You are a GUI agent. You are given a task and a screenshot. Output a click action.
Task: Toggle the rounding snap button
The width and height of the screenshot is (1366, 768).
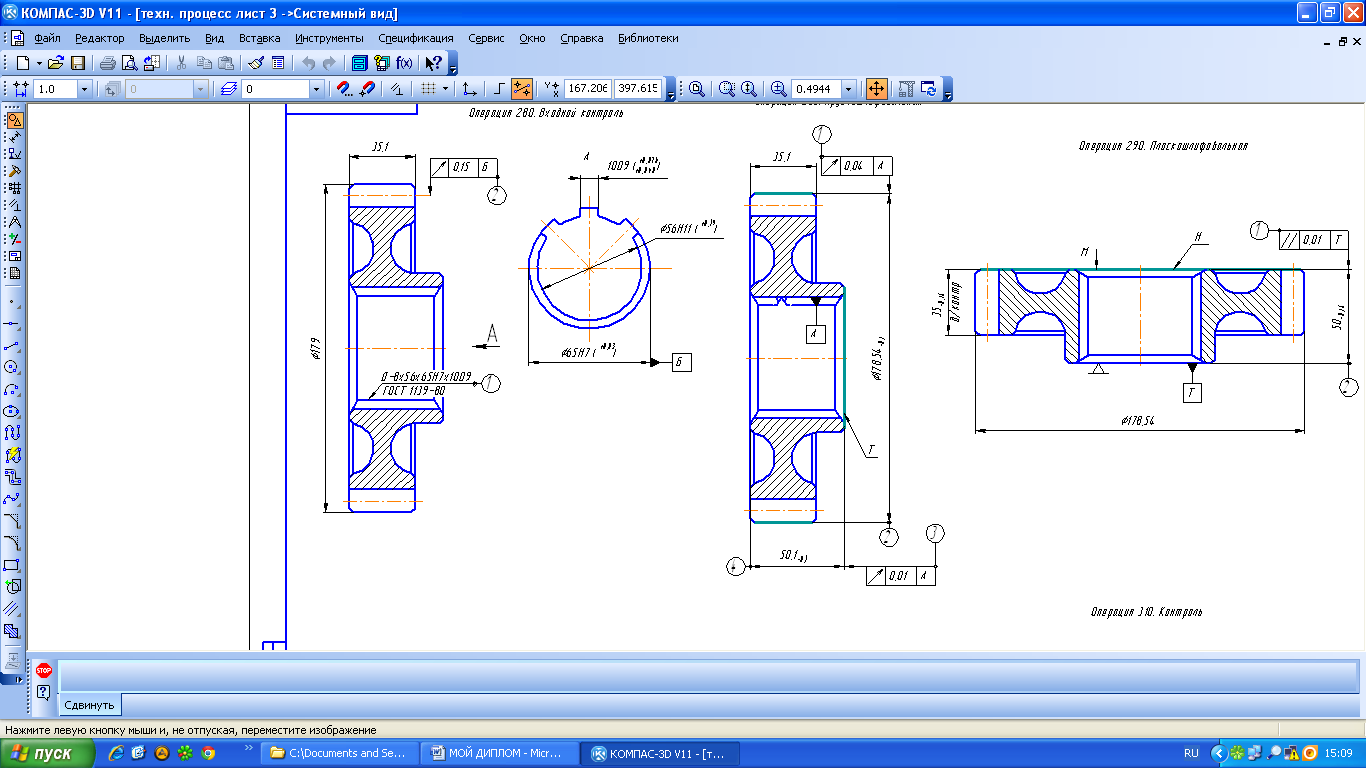(x=521, y=88)
